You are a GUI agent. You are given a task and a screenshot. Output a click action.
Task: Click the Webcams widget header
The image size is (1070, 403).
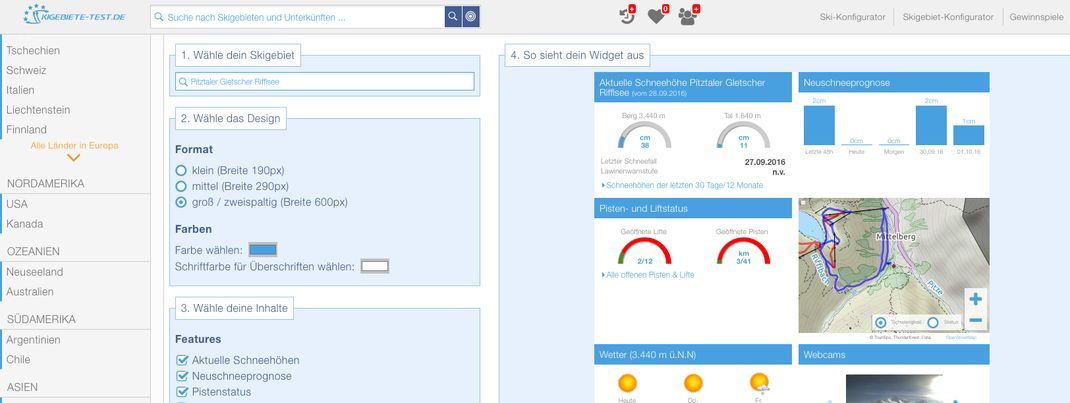pos(894,355)
